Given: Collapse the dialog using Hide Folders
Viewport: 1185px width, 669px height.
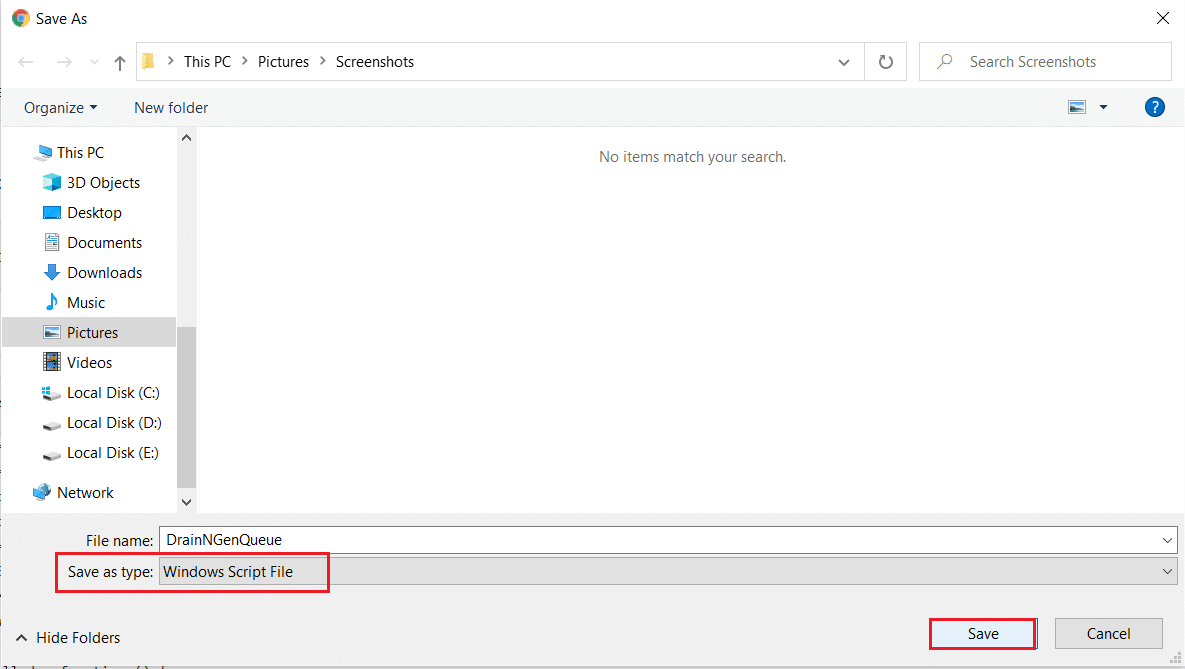Looking at the screenshot, I should coord(68,637).
